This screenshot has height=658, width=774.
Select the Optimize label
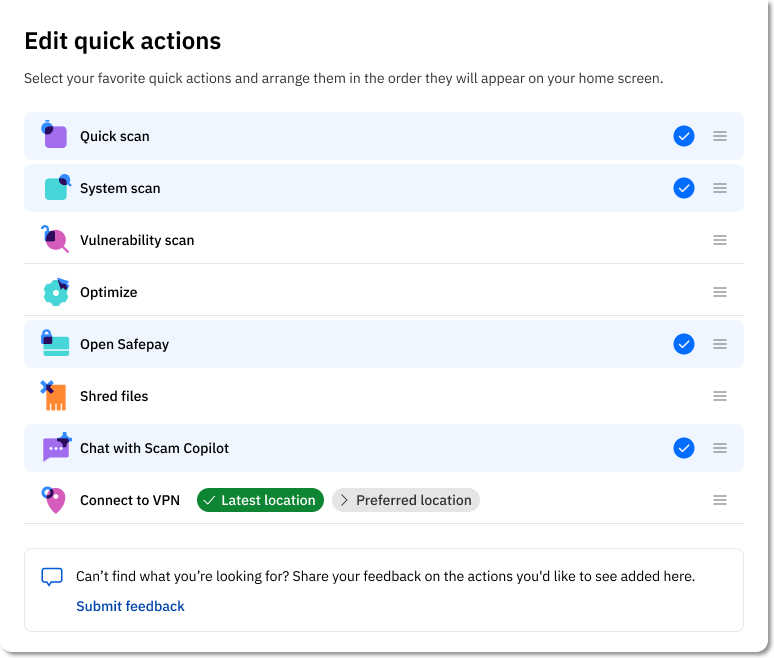coord(109,292)
